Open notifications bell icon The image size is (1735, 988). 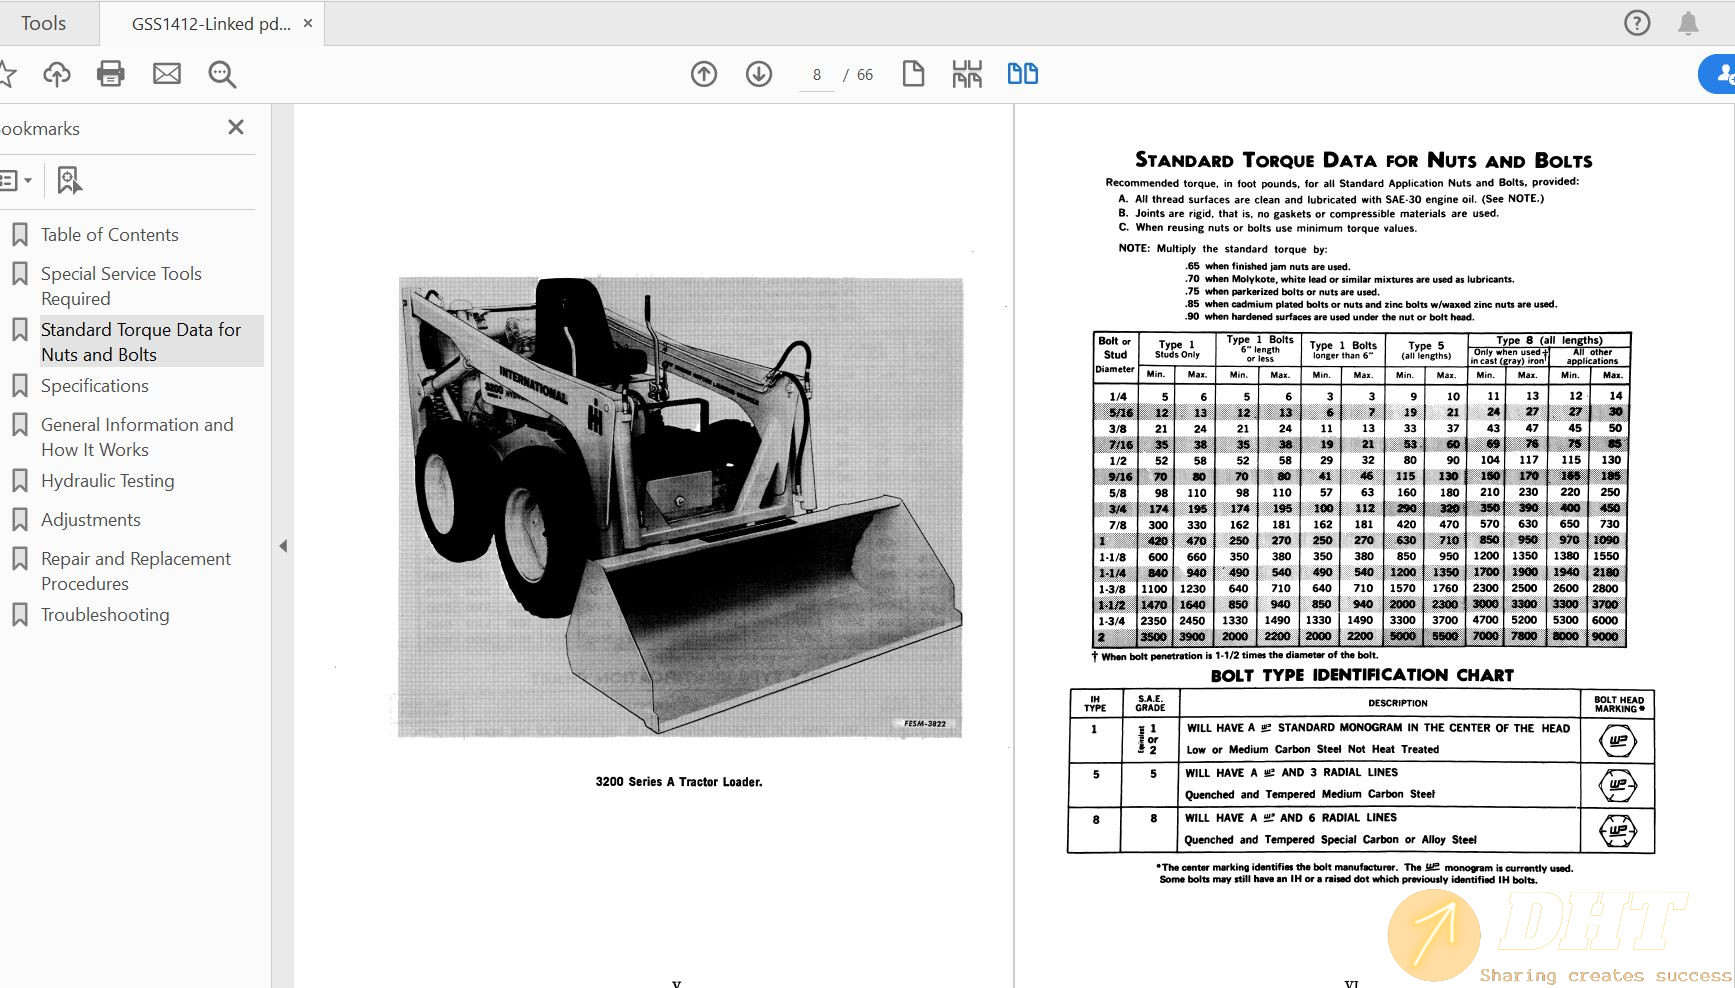tap(1688, 23)
